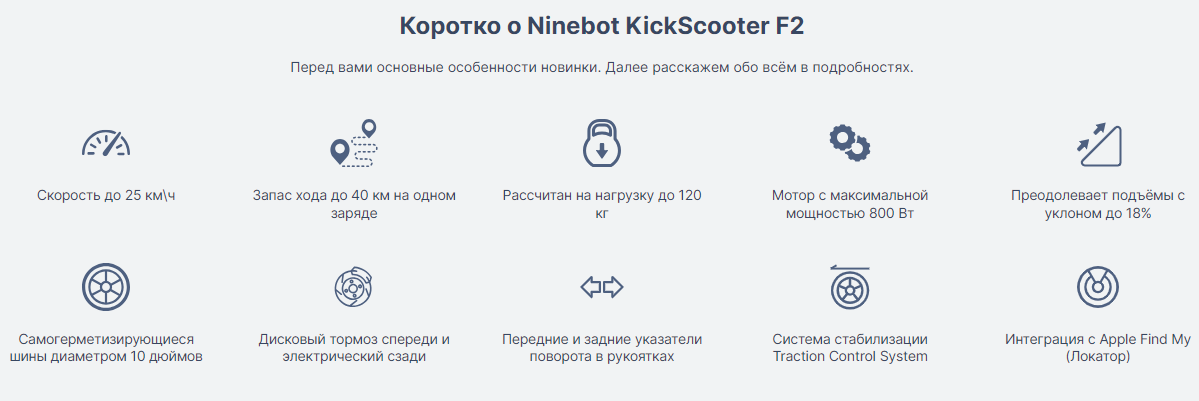Select the slope incline arrows icon
This screenshot has width=1199, height=401.
(x=1099, y=143)
